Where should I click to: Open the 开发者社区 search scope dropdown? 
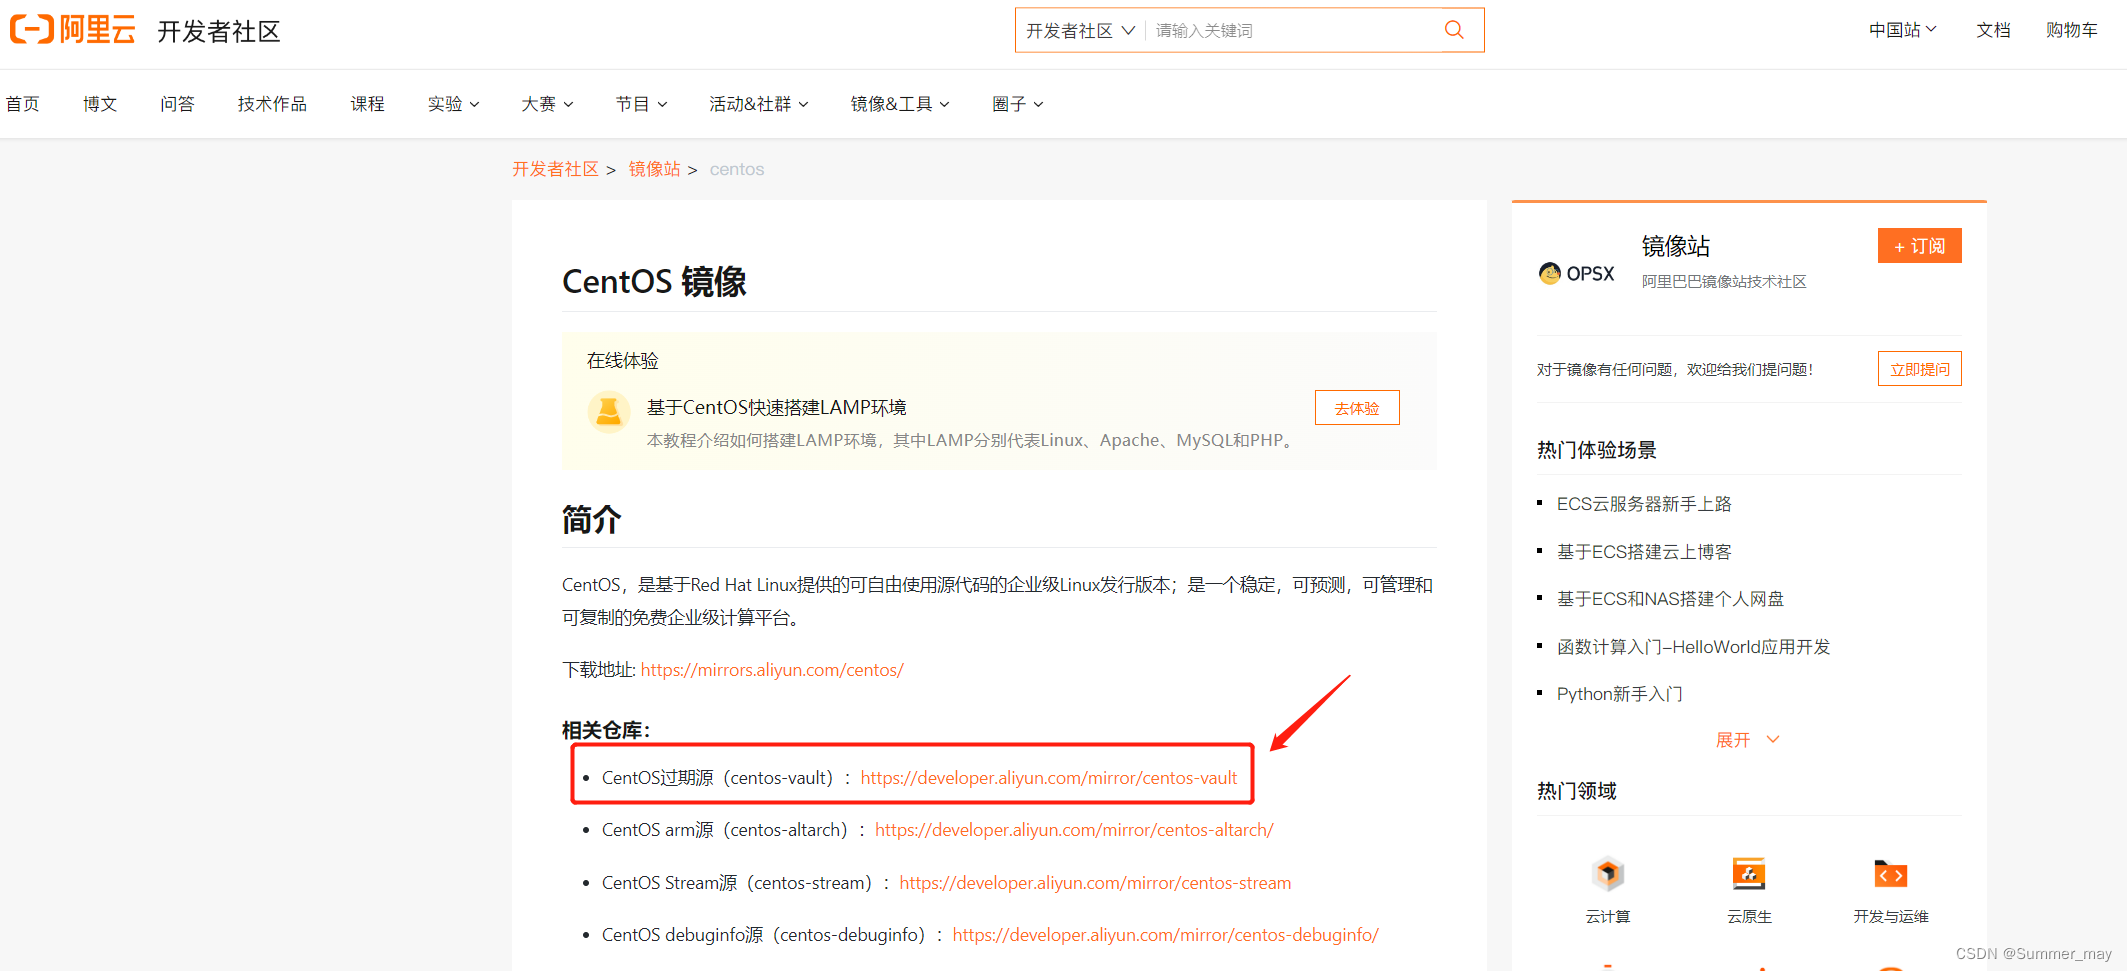tap(1080, 31)
